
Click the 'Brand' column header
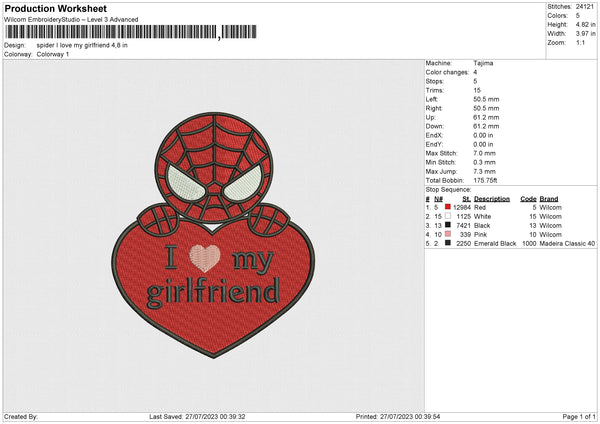click(x=549, y=199)
